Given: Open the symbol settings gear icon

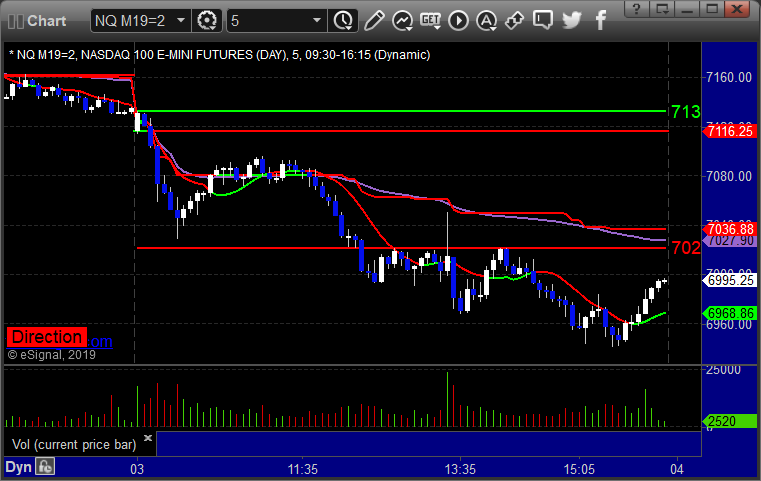Looking at the screenshot, I should click(x=207, y=21).
